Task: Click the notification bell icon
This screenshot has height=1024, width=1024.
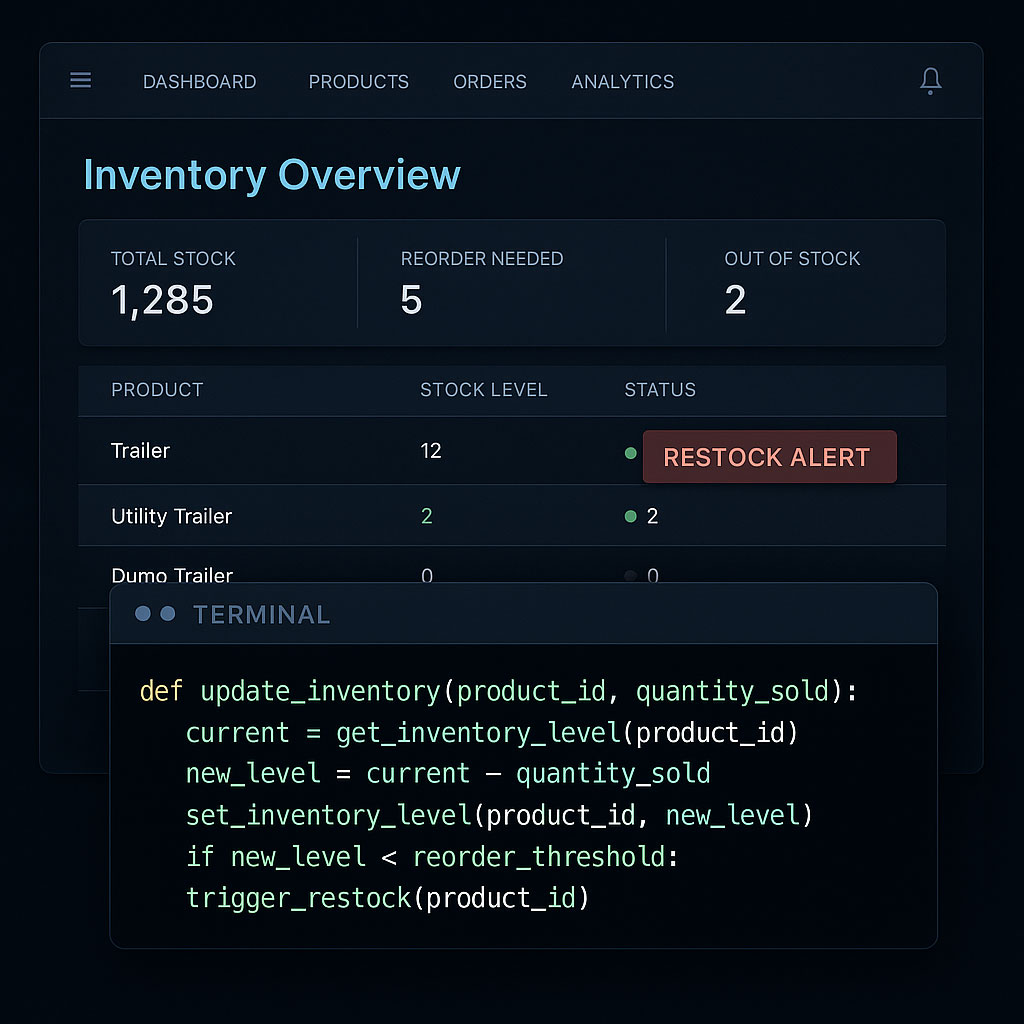Action: (930, 81)
